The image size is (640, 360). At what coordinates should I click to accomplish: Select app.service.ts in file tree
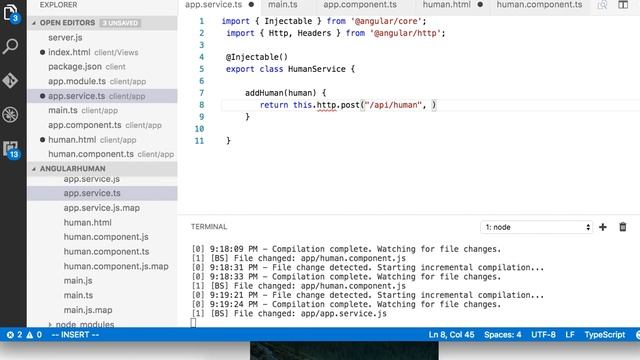click(x=102, y=193)
